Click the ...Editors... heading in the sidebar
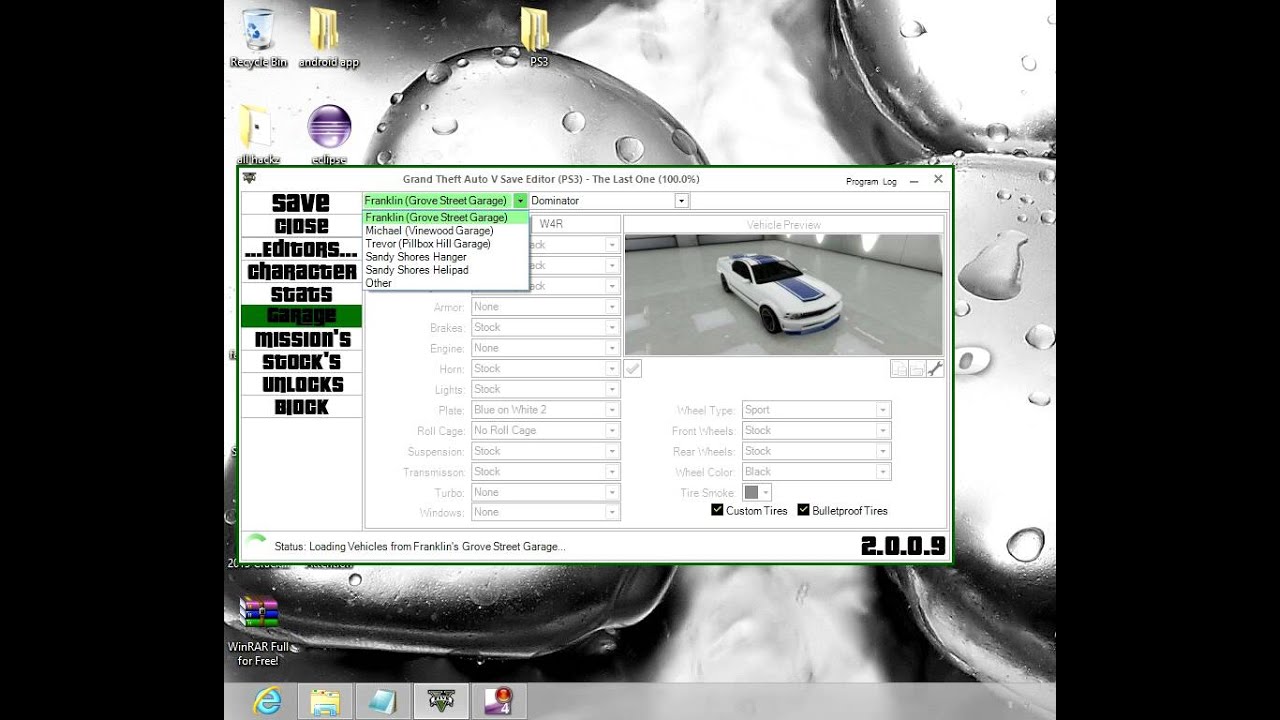 [x=301, y=249]
